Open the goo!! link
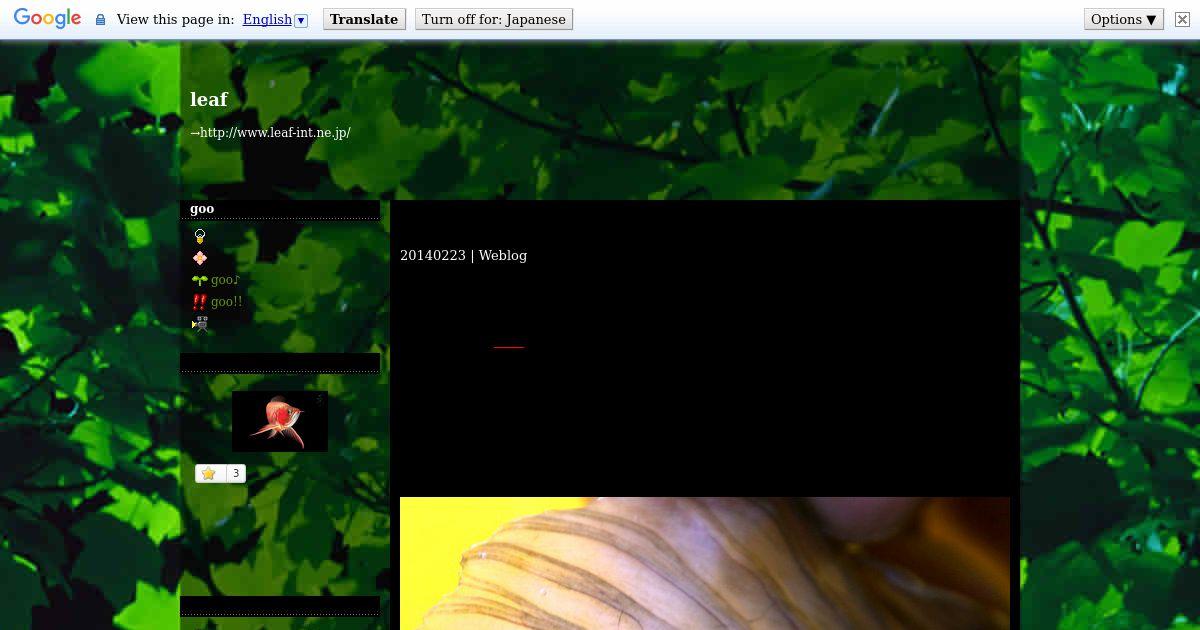1200x630 pixels. pos(226,302)
